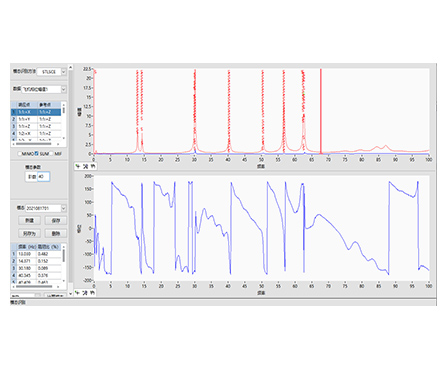Image resolution: width=446 pixels, height=369 pixels.
Task: Select the pan hand tool on the phase graph palette
Action: coord(93,293)
